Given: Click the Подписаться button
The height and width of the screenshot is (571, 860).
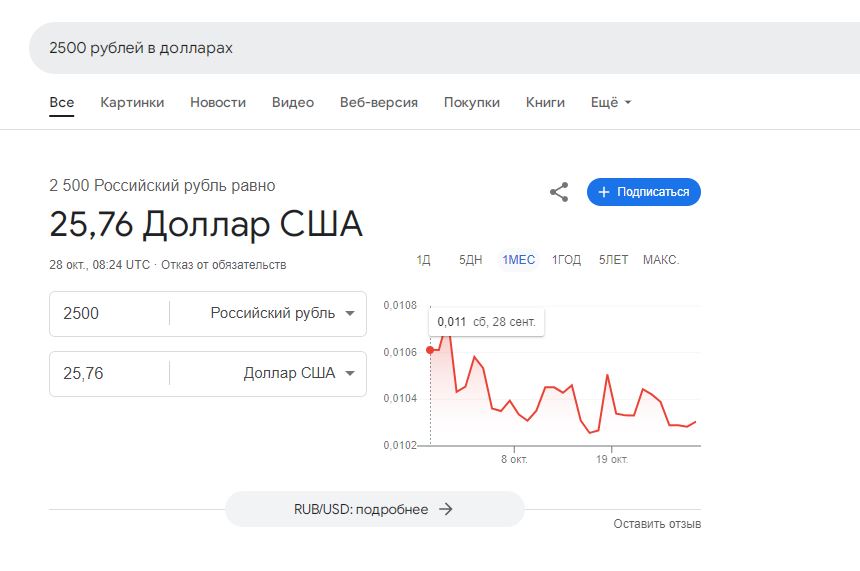Looking at the screenshot, I should pos(643,192).
